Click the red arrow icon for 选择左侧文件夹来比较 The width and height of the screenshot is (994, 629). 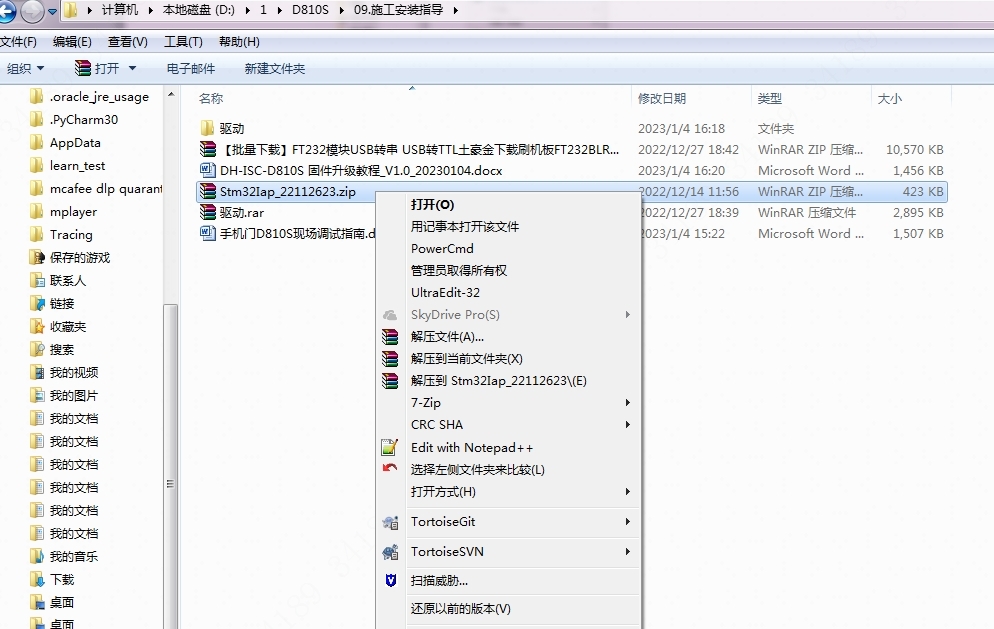coord(390,469)
